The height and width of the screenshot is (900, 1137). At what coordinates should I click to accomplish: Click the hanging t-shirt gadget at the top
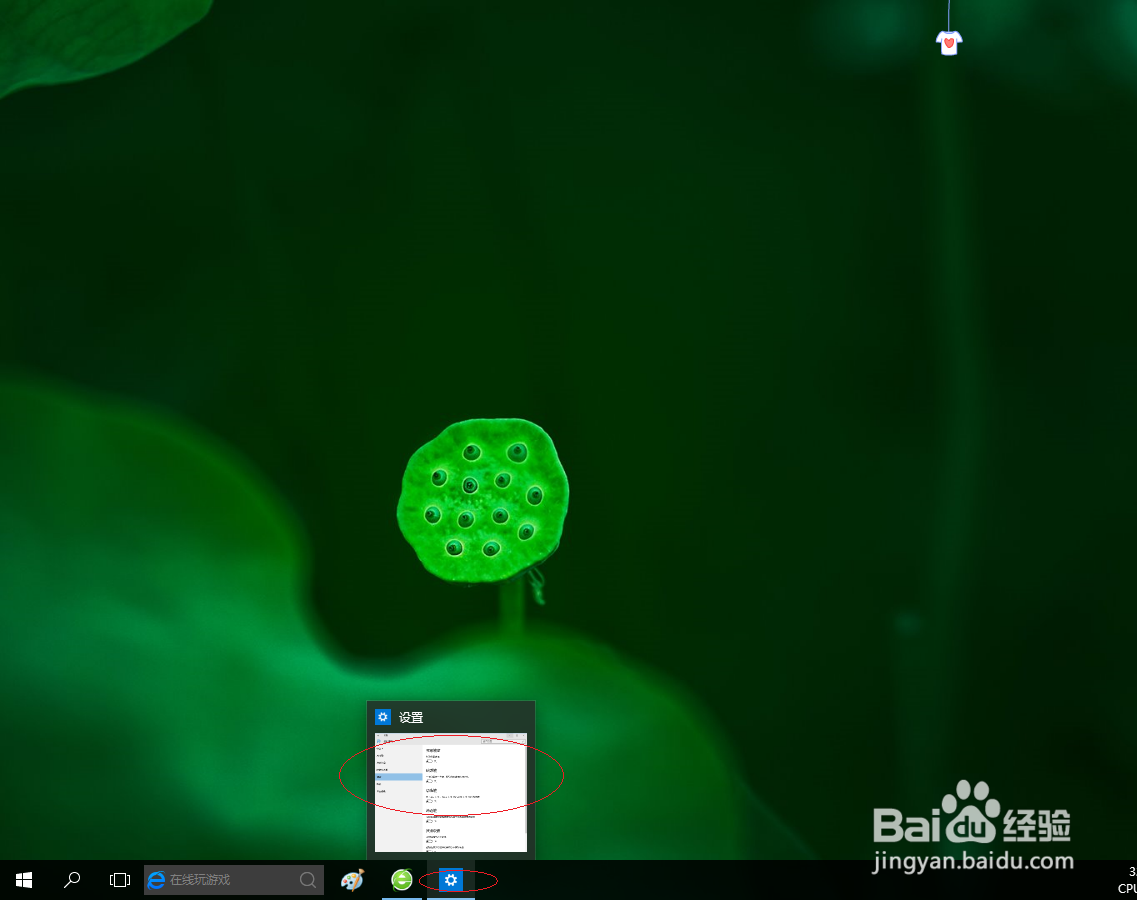click(948, 42)
